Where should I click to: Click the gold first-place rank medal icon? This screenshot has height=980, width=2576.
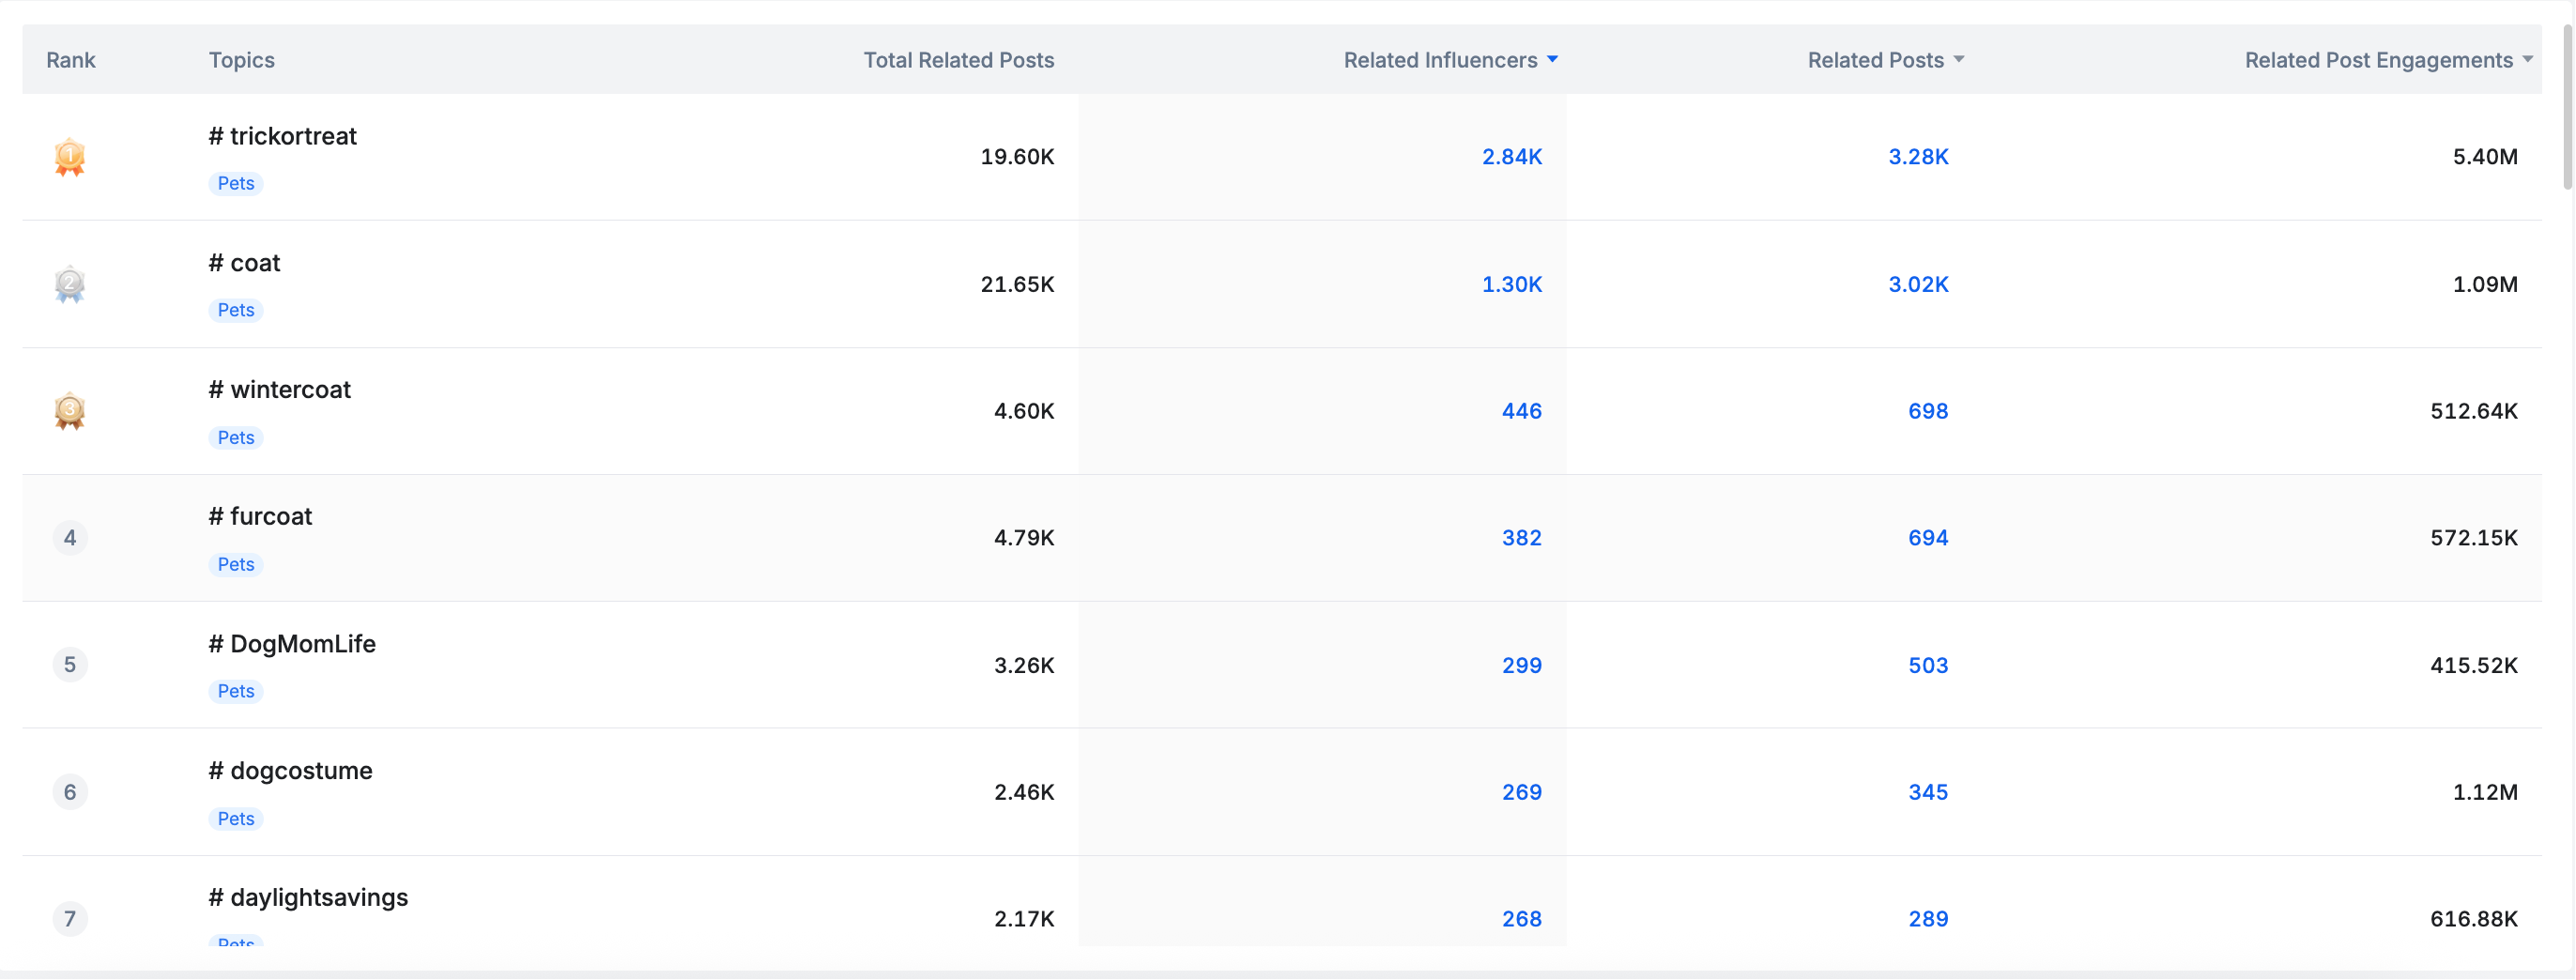pyautogui.click(x=69, y=157)
